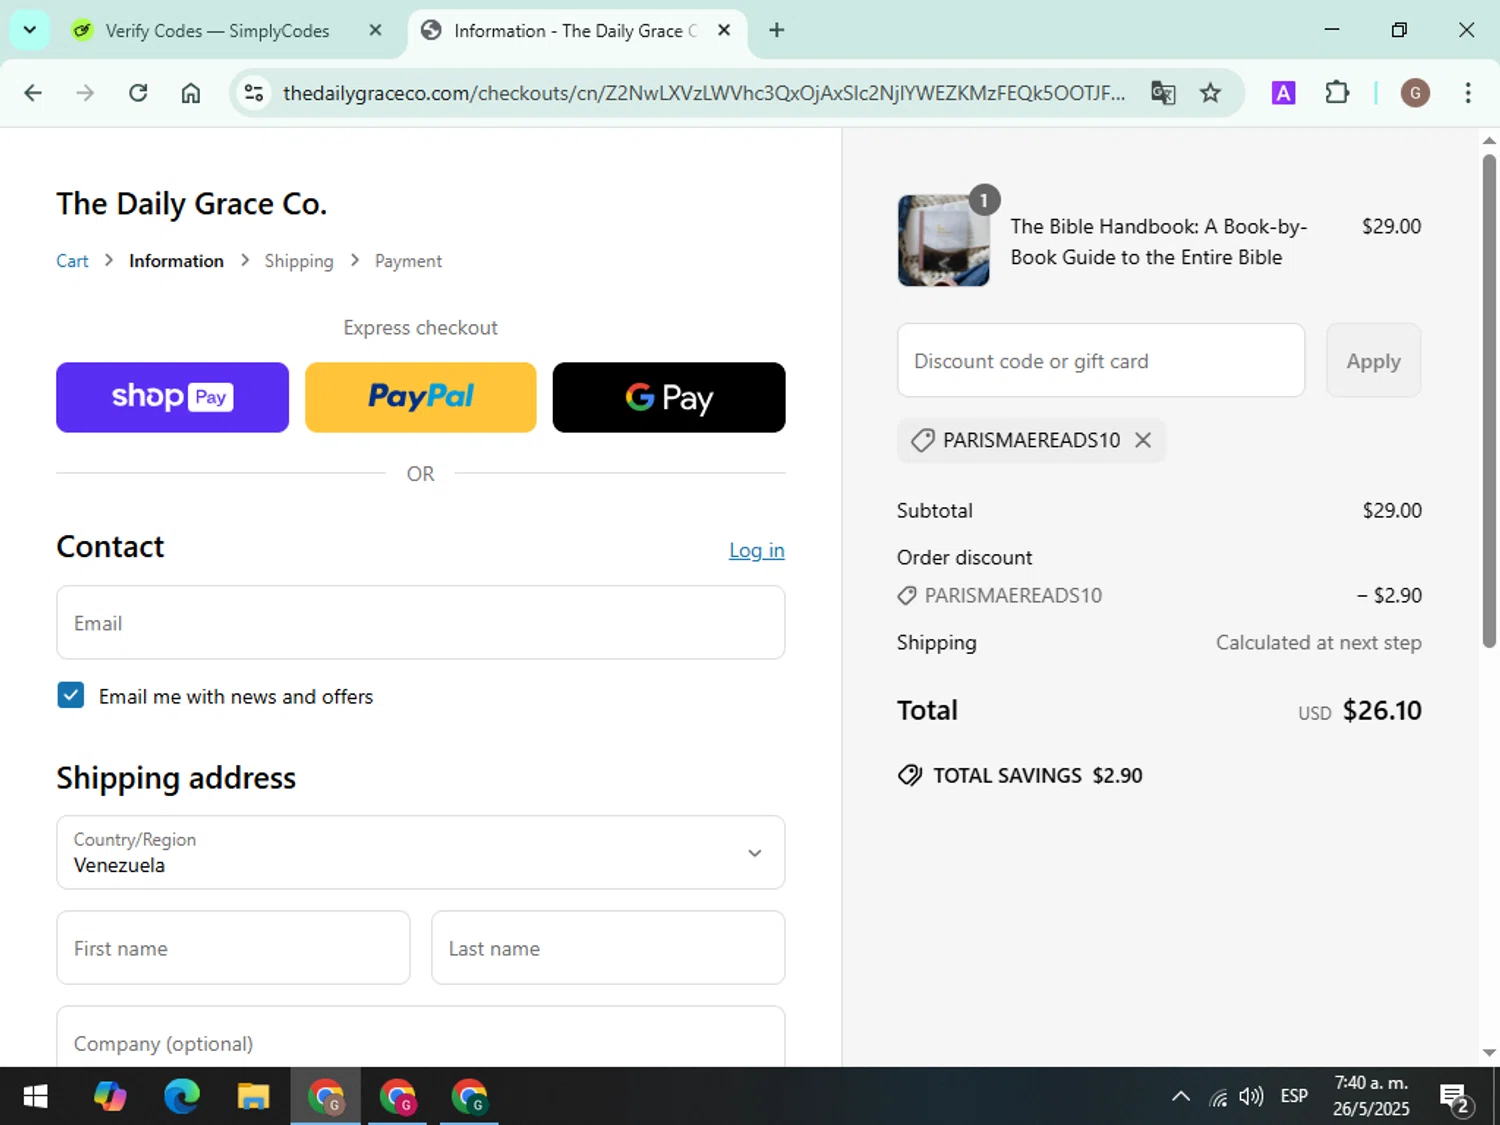The image size is (1500, 1125).
Task: Open the Copilot taskbar icon
Action: [x=110, y=1097]
